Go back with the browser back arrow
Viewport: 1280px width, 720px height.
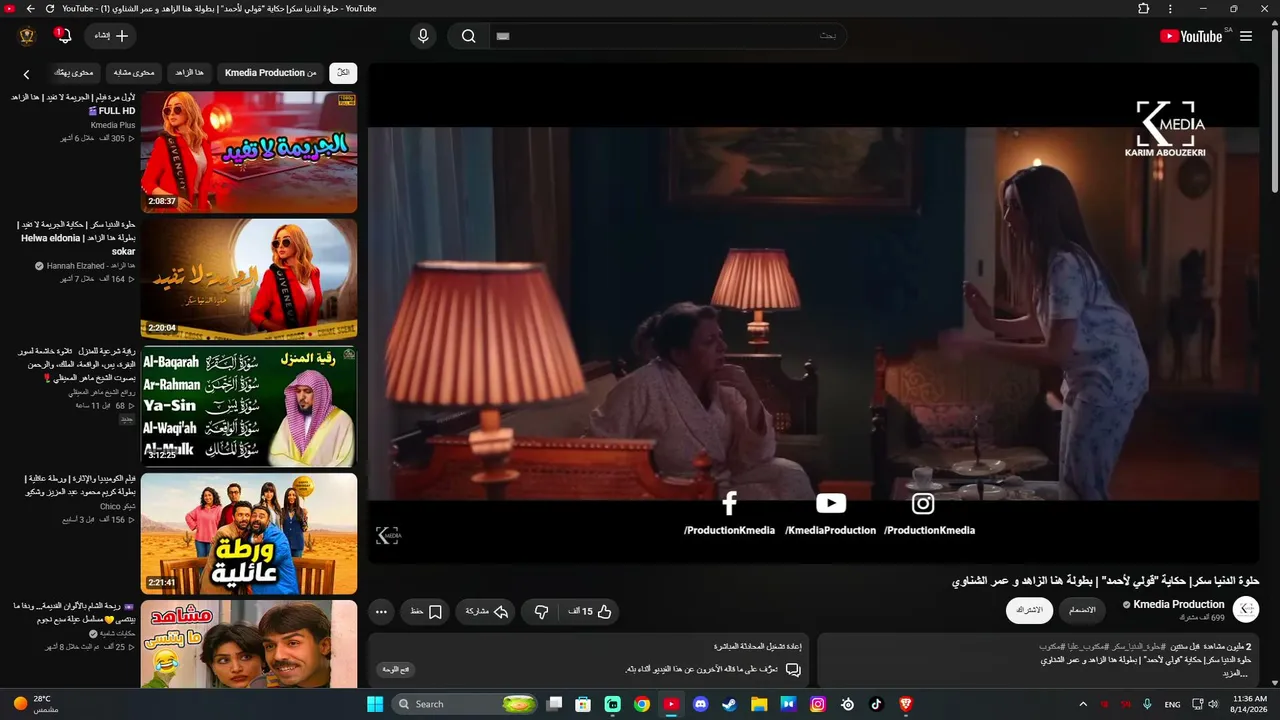[x=30, y=8]
